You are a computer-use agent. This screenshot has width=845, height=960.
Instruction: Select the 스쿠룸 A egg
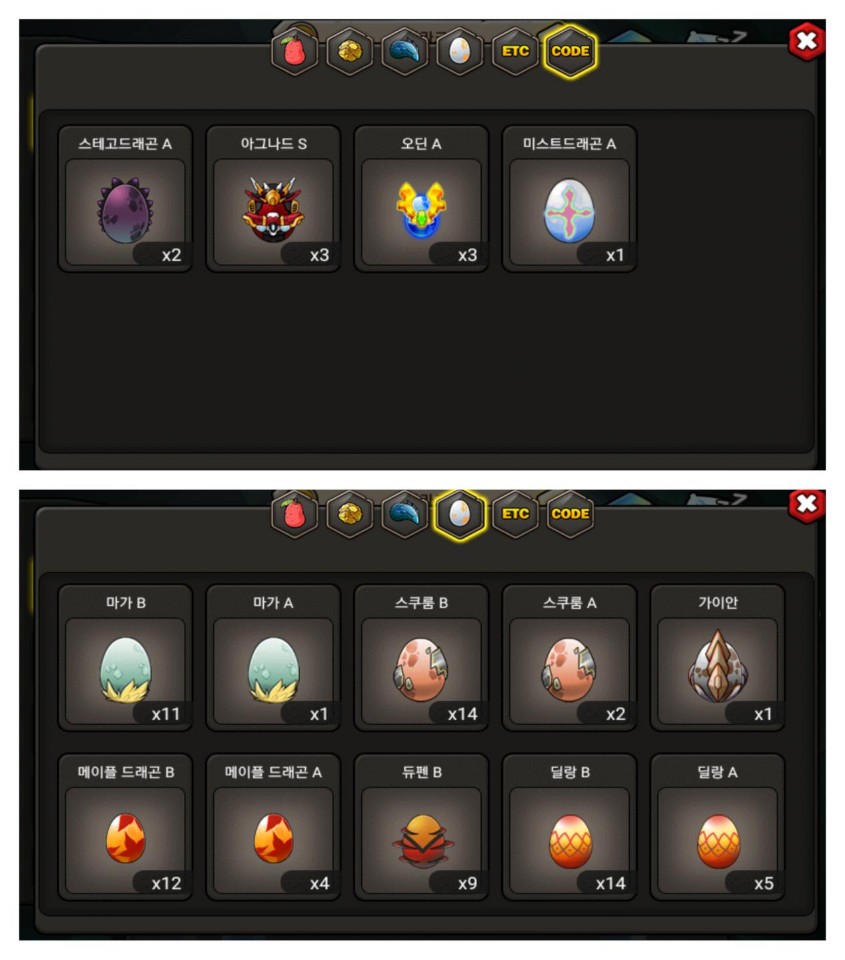point(569,658)
